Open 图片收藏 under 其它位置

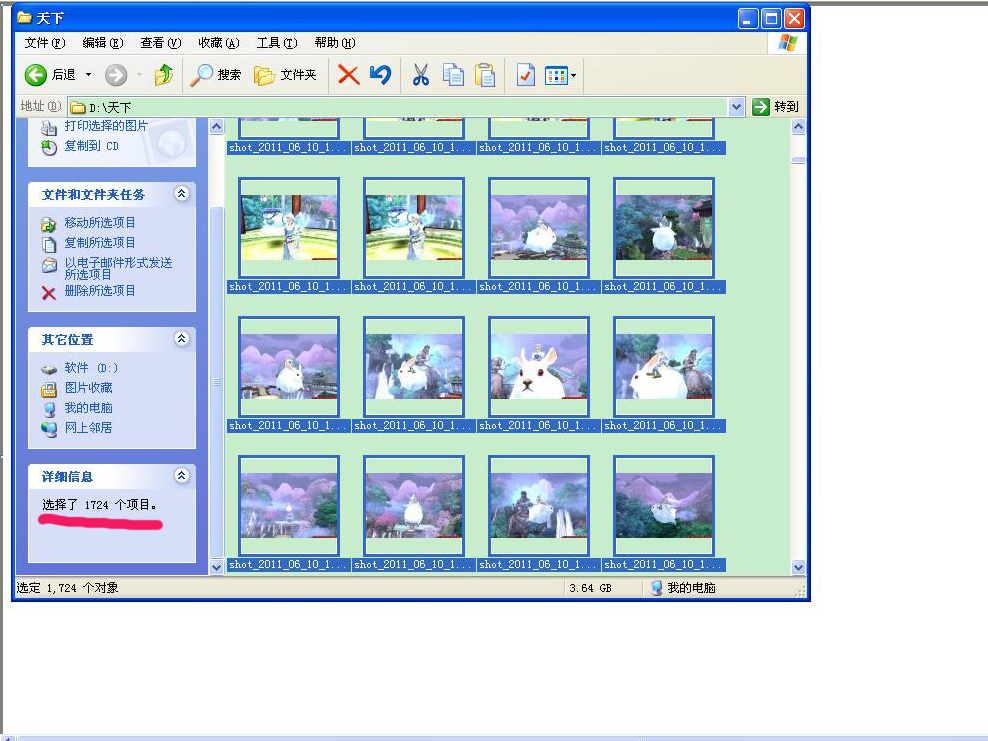88,388
